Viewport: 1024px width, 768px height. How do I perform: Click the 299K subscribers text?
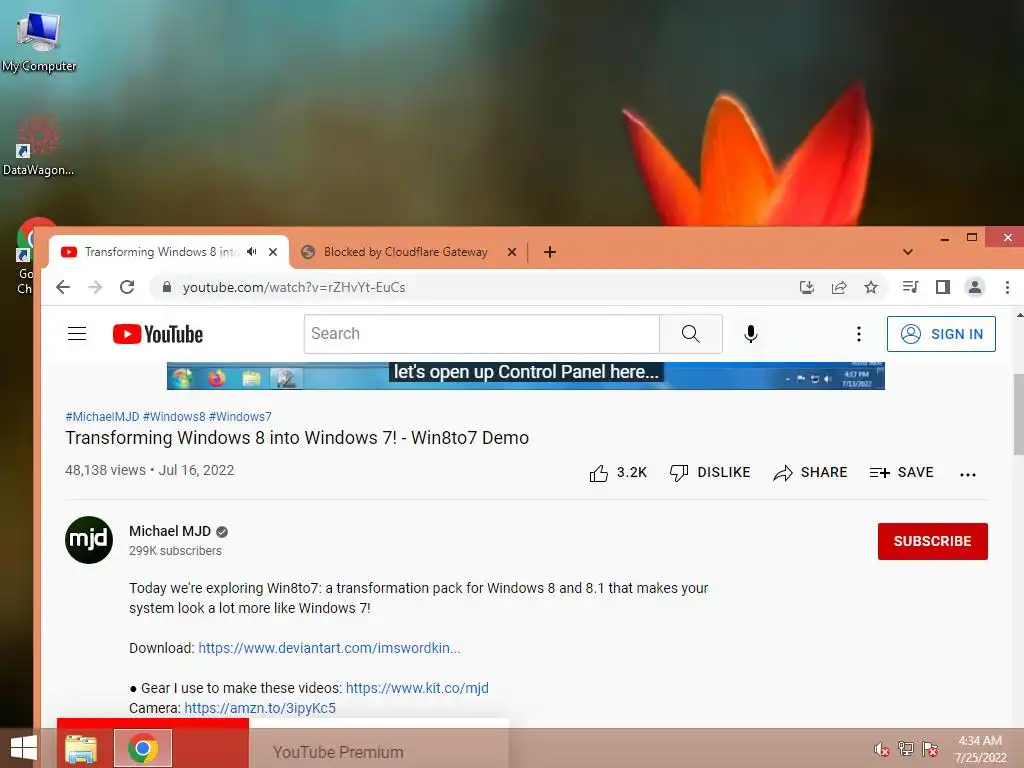pos(175,551)
